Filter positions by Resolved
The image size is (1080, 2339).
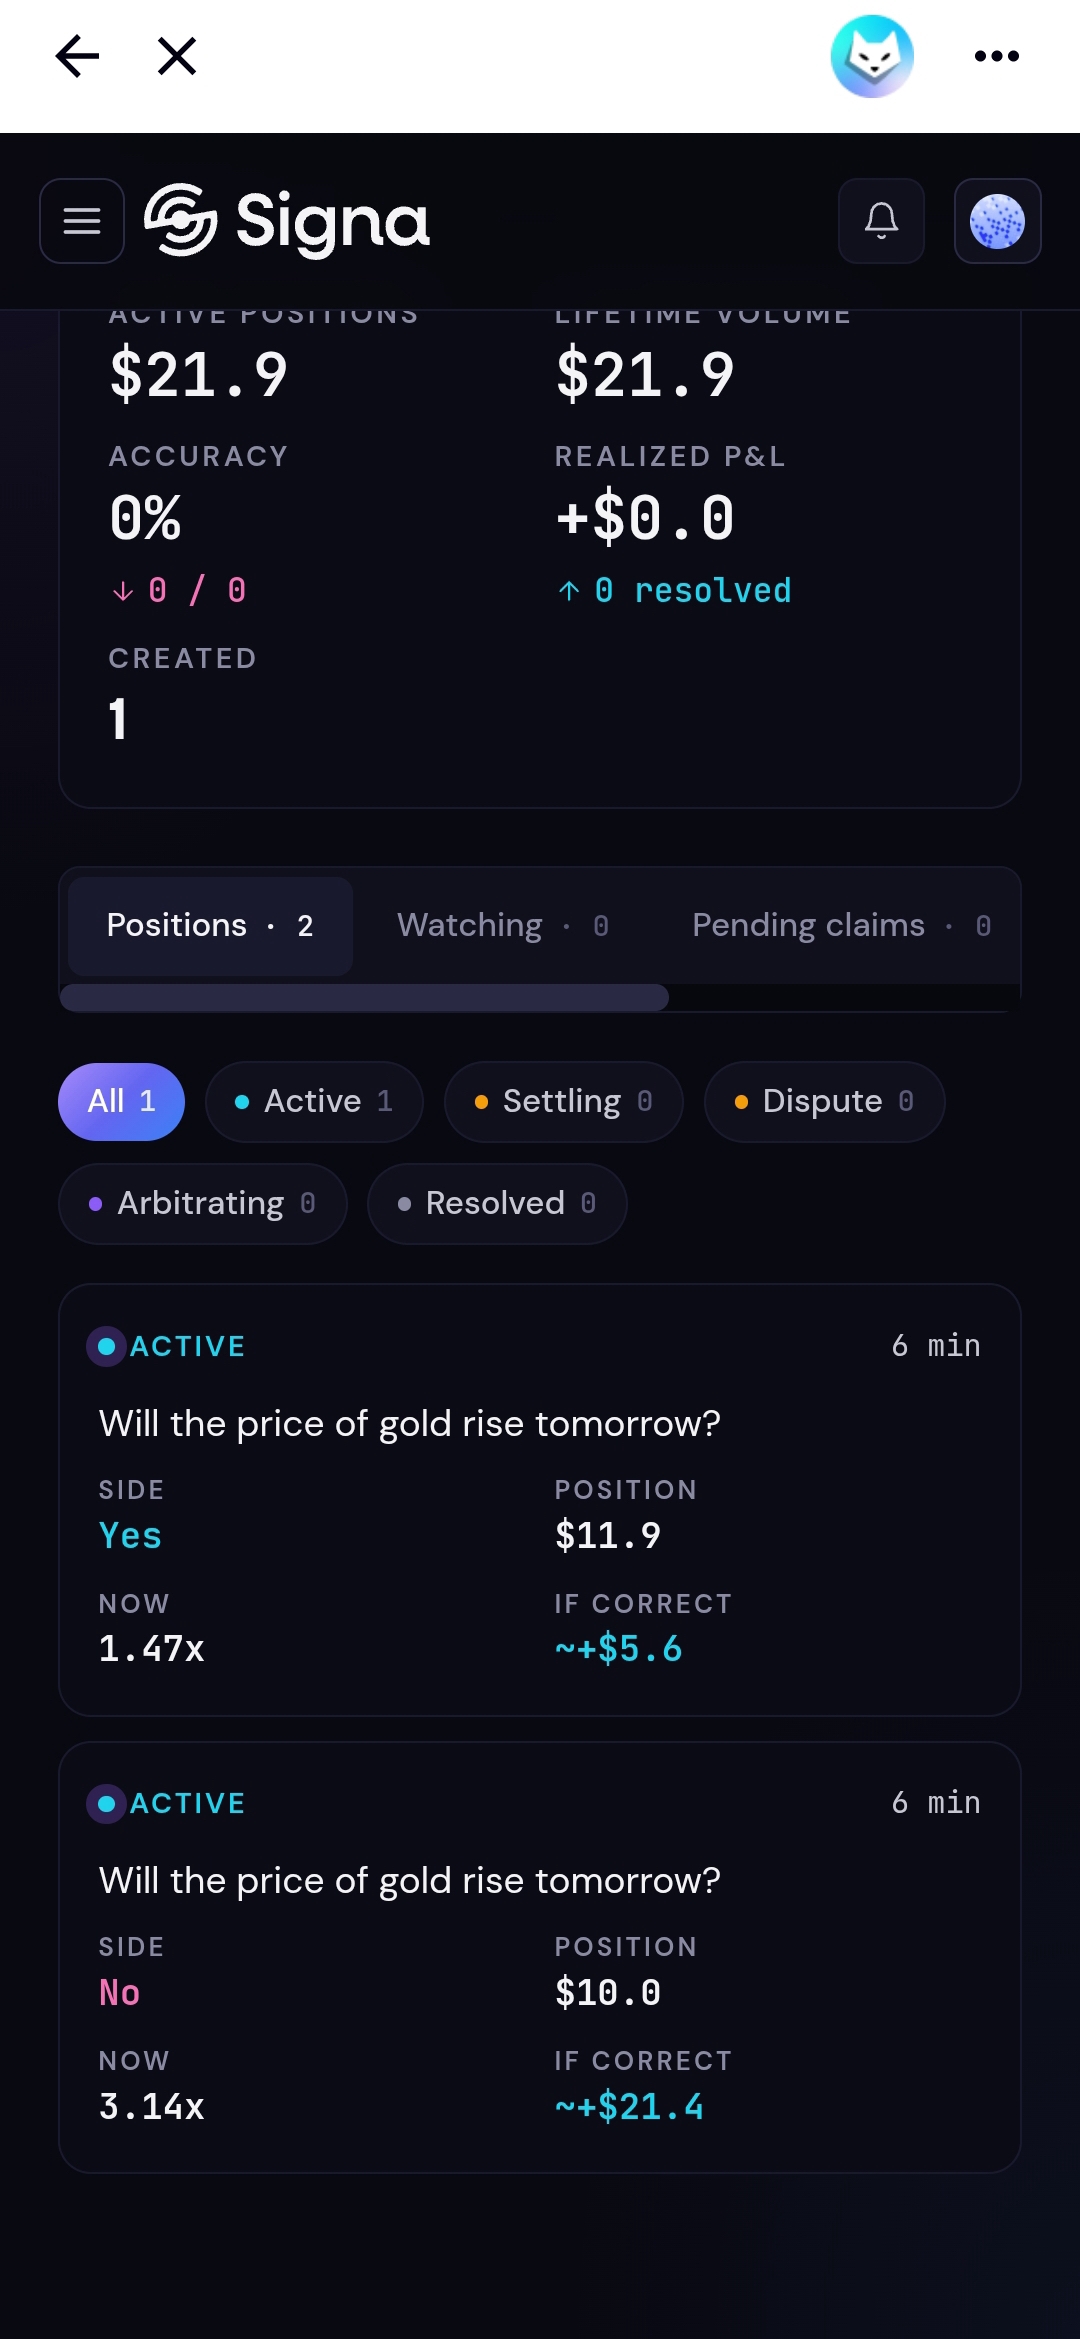pyautogui.click(x=497, y=1204)
